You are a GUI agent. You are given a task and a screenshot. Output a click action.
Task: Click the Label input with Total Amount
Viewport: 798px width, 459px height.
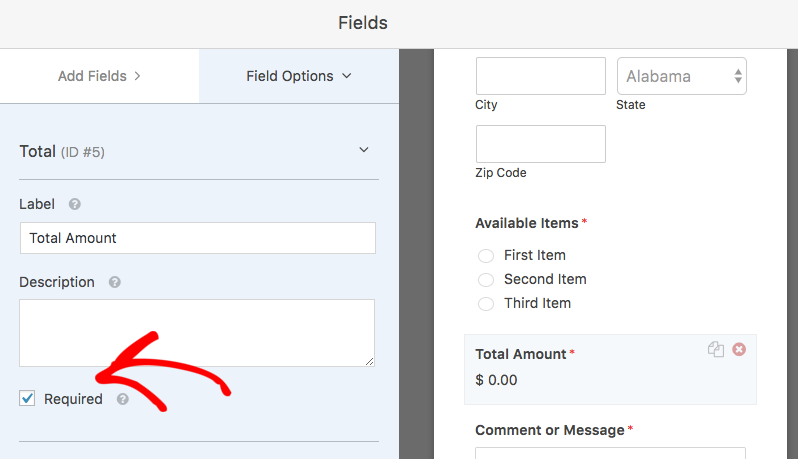pyautogui.click(x=198, y=238)
